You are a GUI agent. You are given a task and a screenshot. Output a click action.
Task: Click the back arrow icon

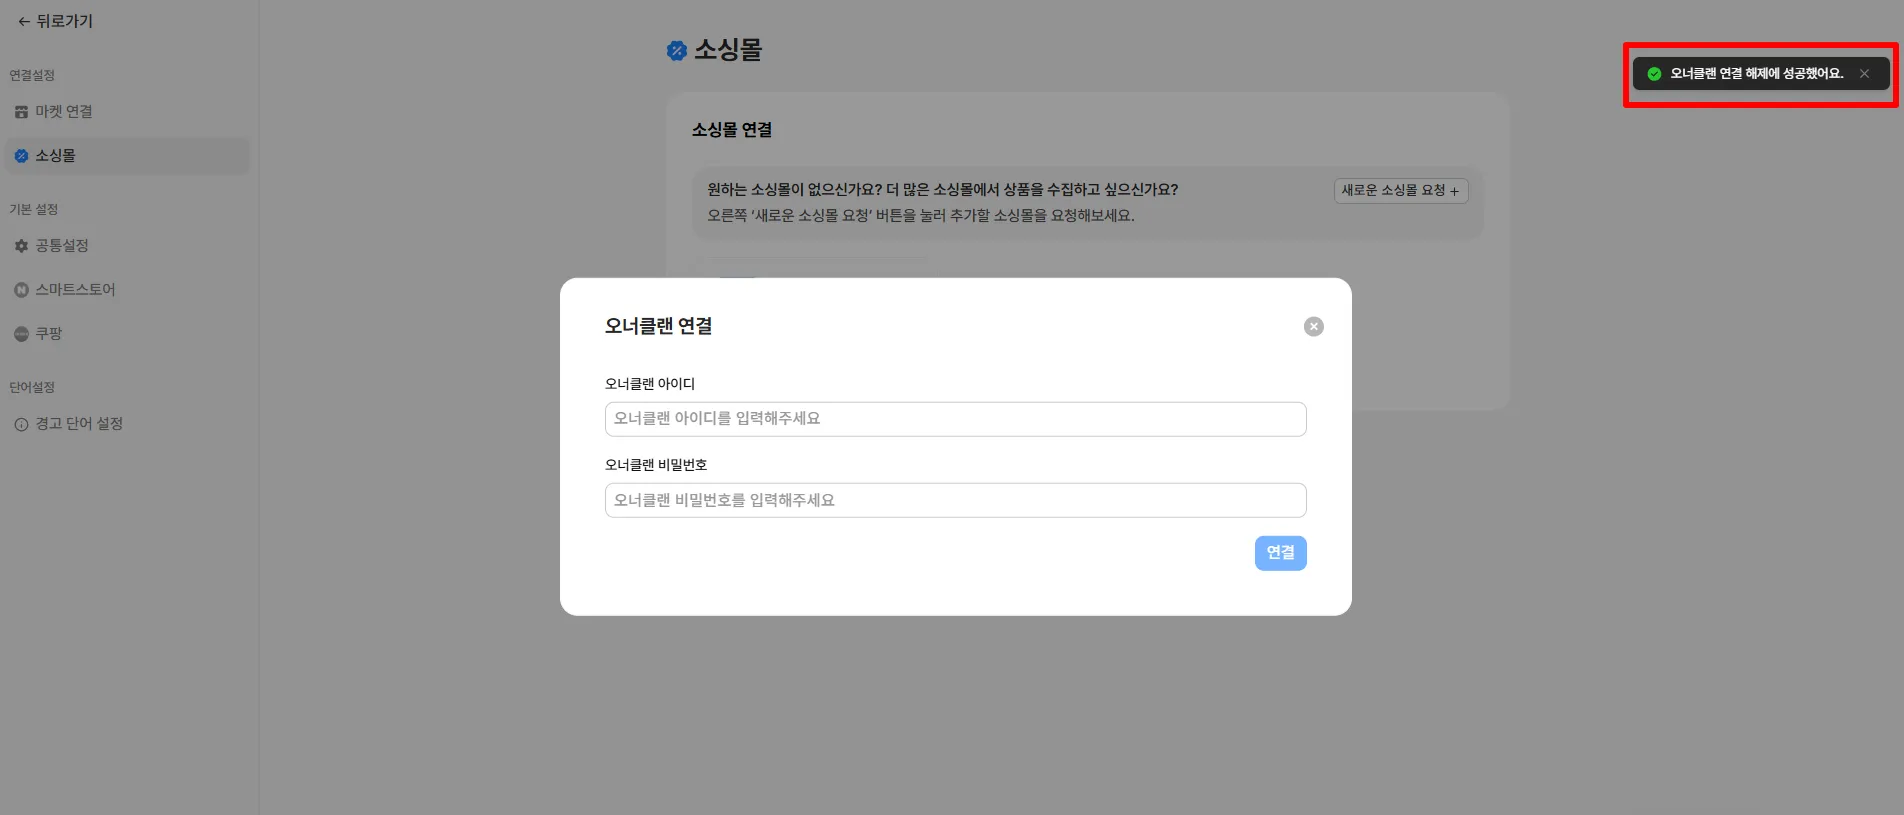click(x=24, y=21)
